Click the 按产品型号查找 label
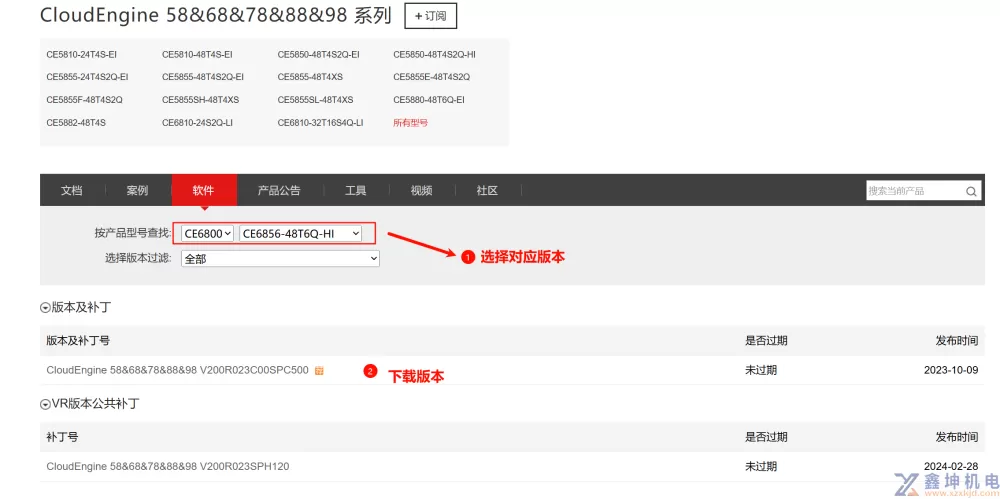Screen dimensions: 1000x499 click(x=133, y=234)
